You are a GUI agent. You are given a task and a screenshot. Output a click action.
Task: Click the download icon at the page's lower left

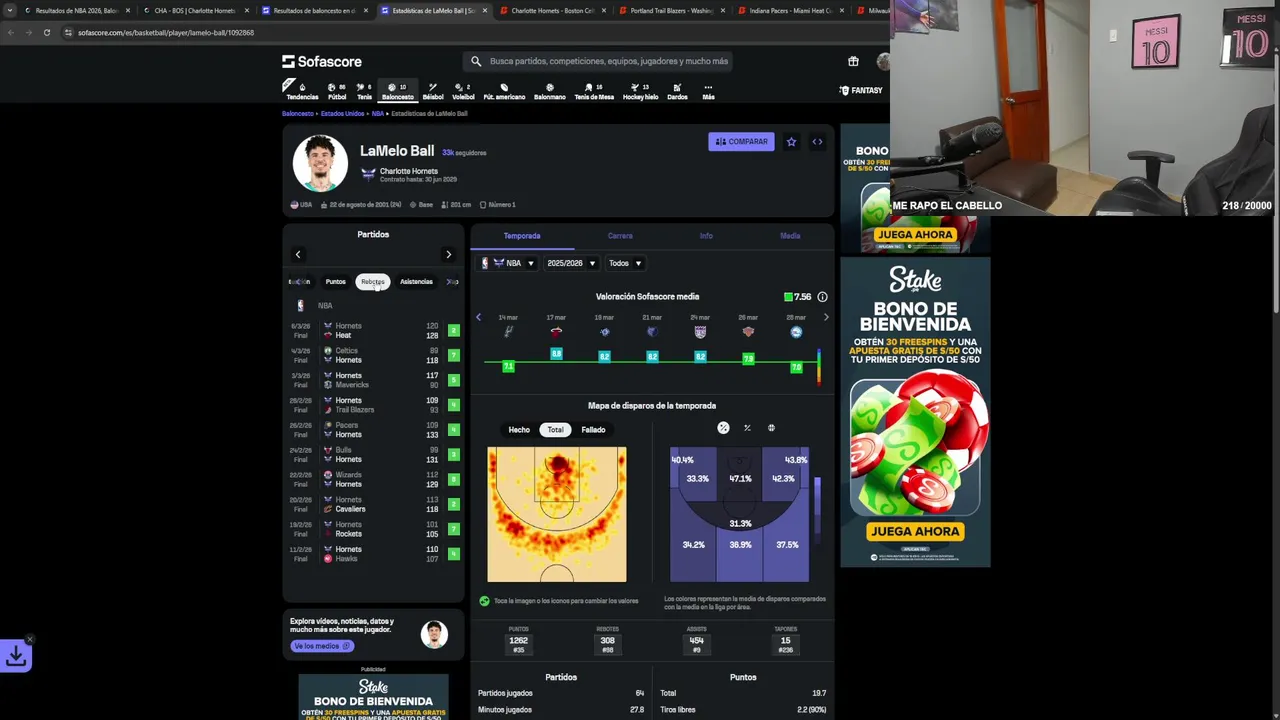(16, 656)
